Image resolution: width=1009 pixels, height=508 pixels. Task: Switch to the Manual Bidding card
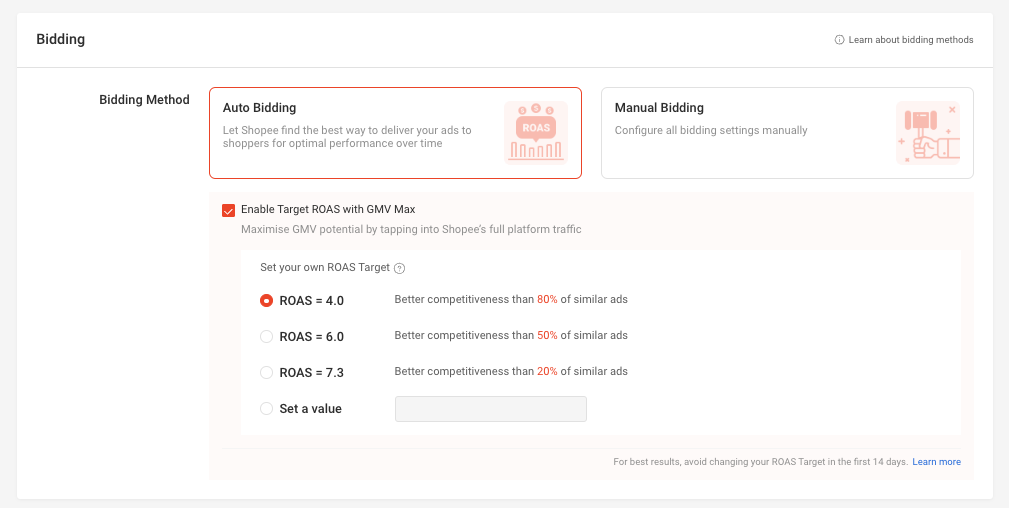(x=787, y=133)
